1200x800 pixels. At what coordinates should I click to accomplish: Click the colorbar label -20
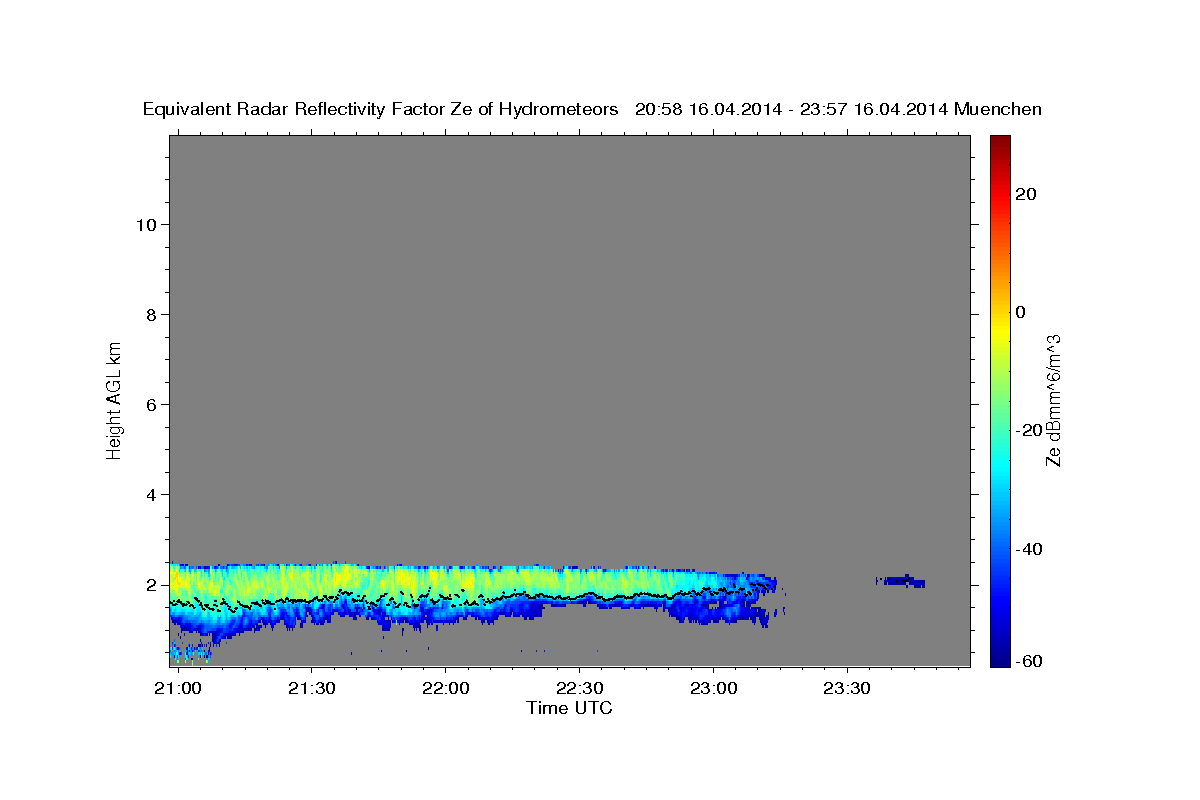pyautogui.click(x=1028, y=430)
